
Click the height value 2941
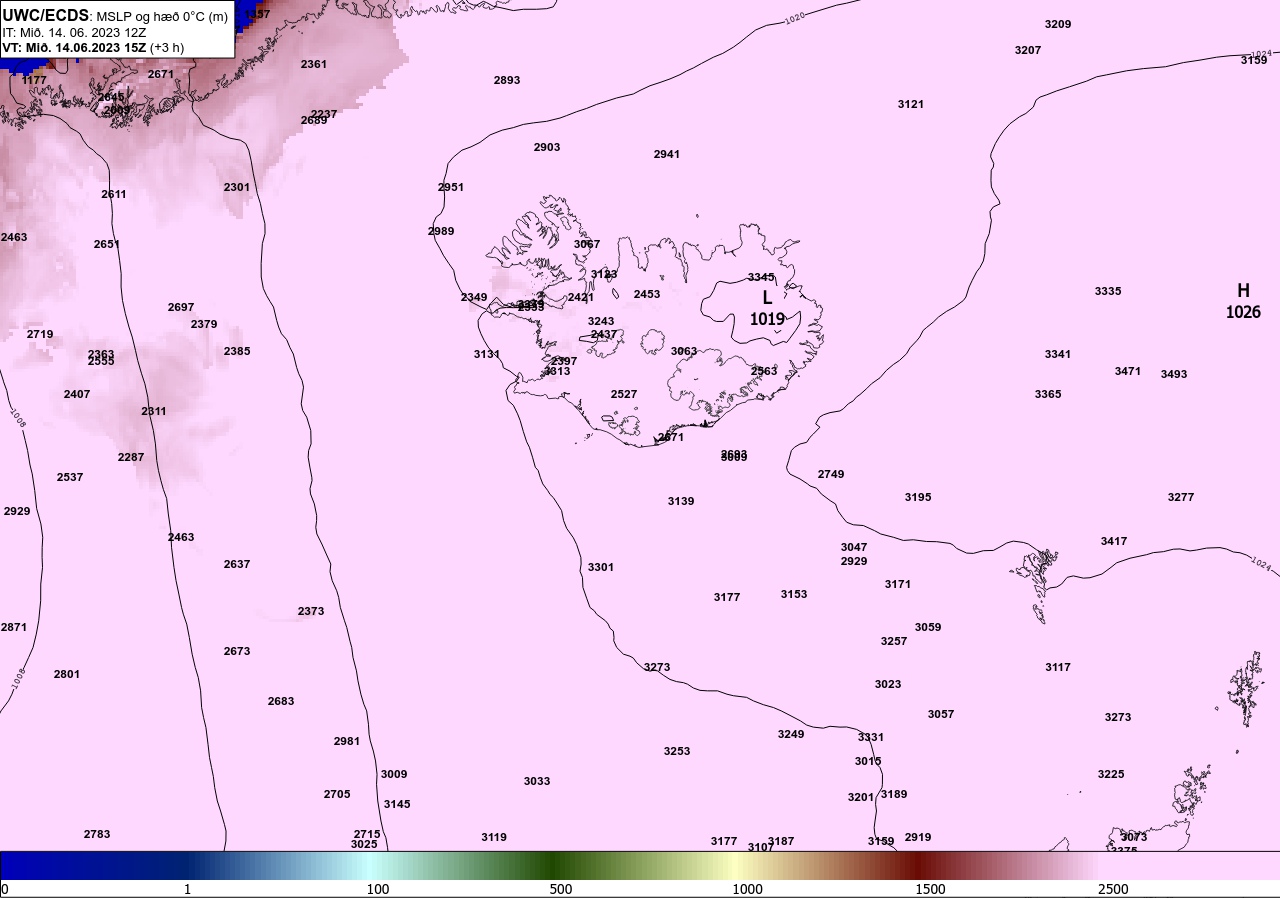coord(667,154)
